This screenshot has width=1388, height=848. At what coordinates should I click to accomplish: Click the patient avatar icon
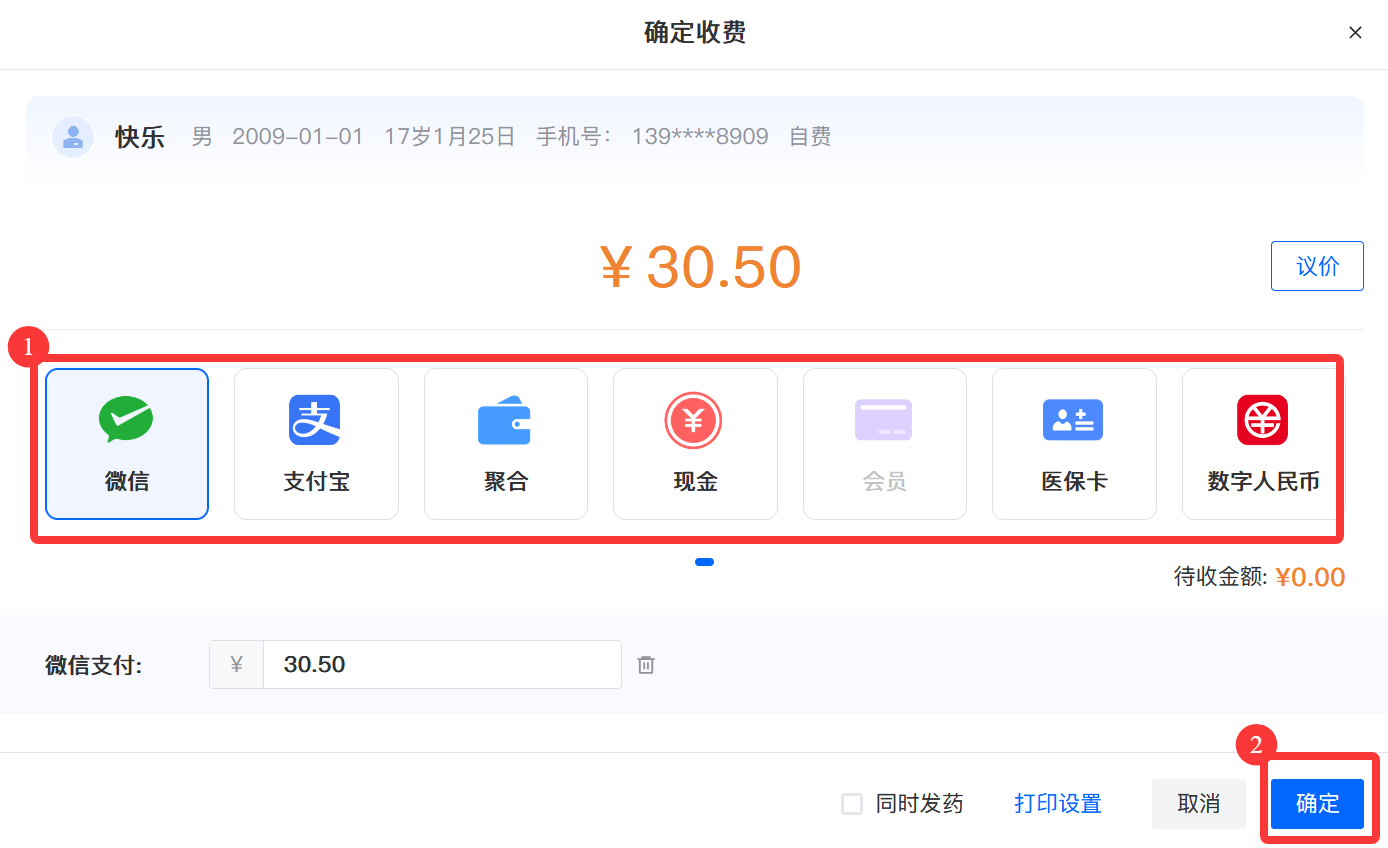click(73, 137)
